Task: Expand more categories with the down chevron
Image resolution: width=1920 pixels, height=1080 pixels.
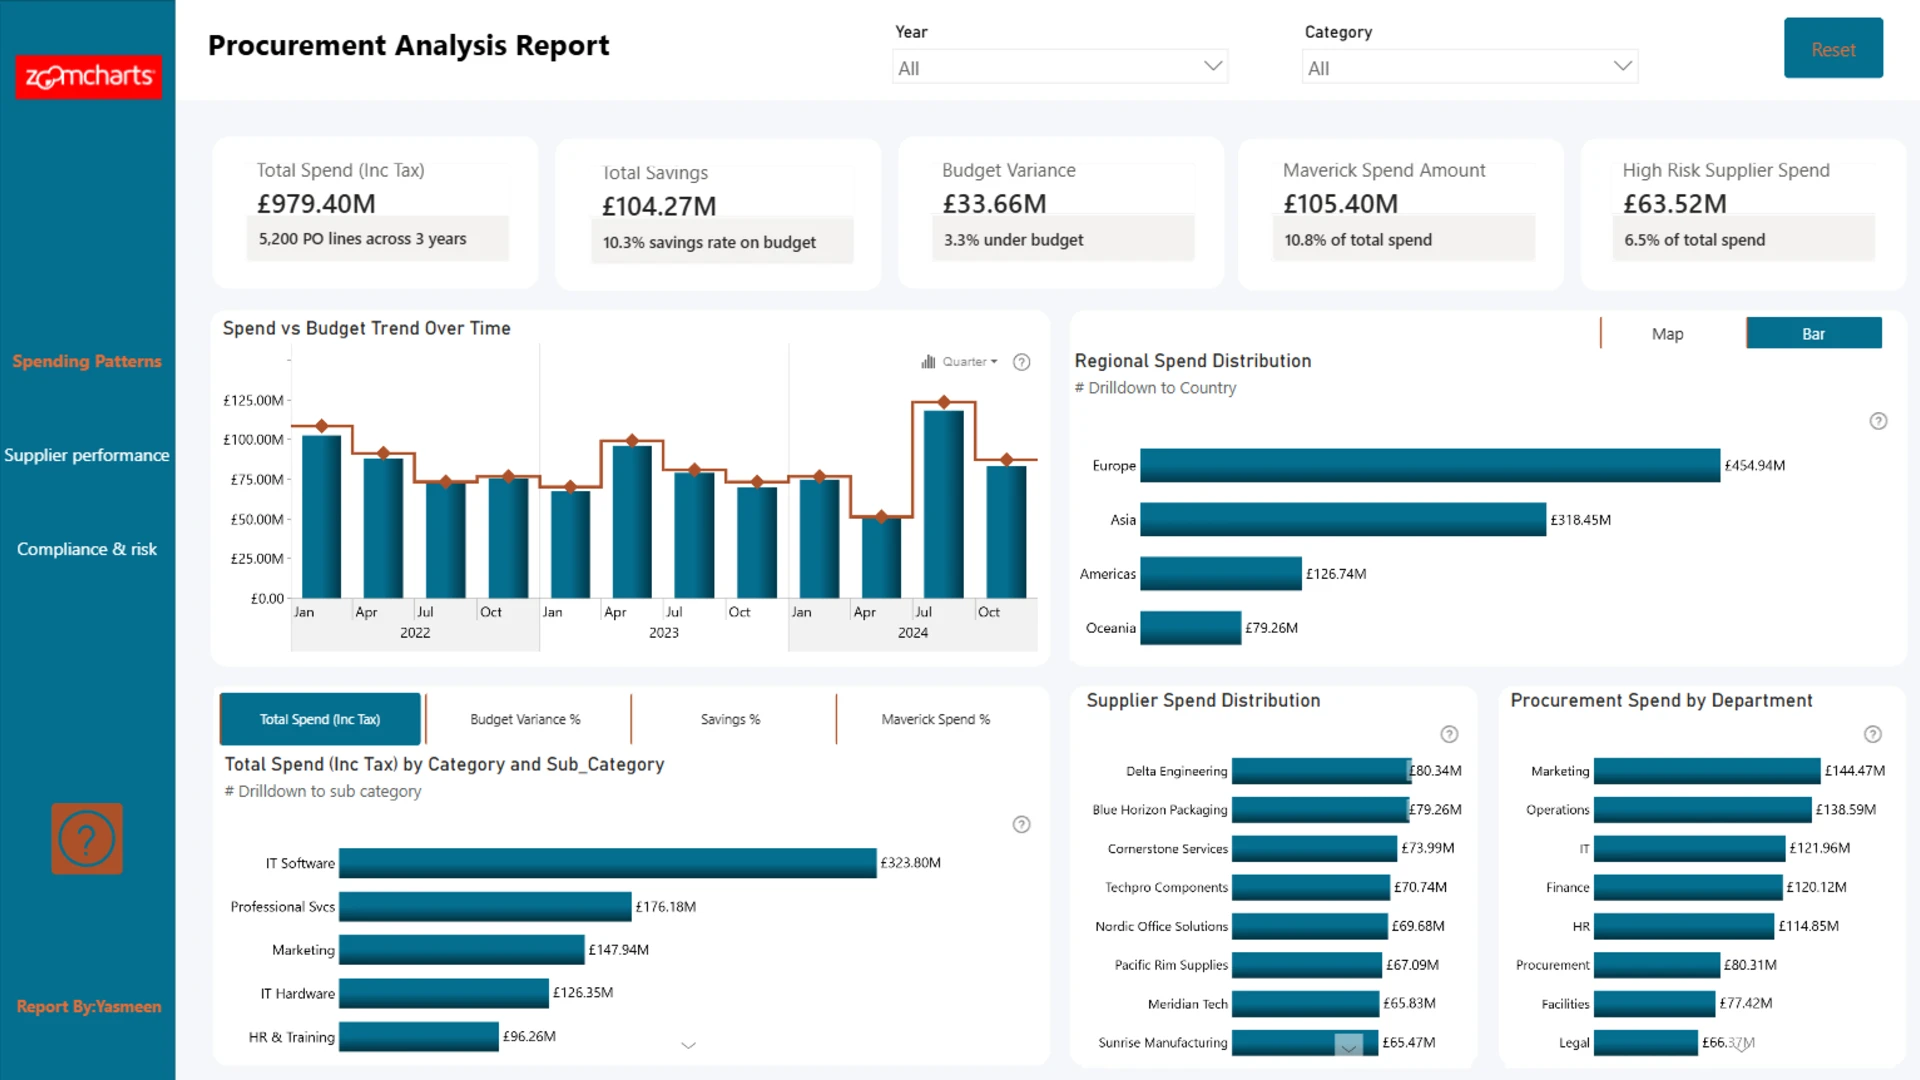Action: point(688,1045)
